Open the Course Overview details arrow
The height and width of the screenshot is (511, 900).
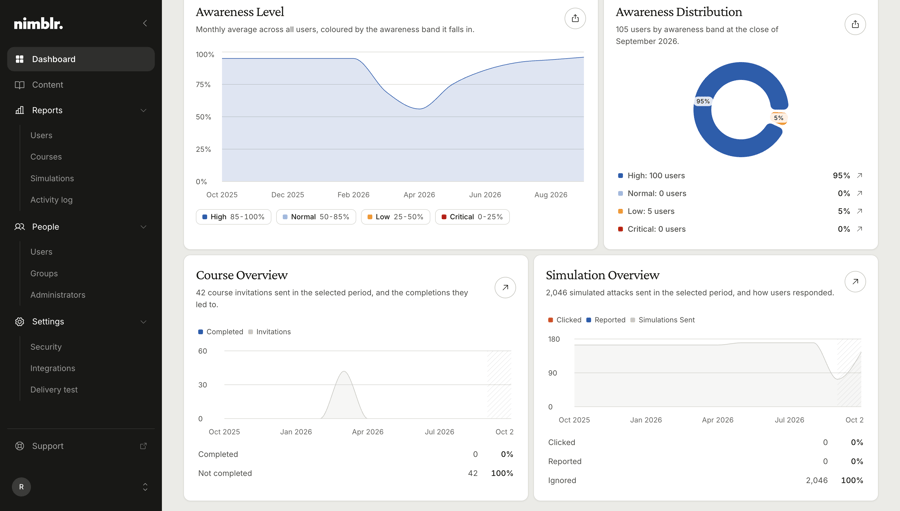tap(505, 288)
